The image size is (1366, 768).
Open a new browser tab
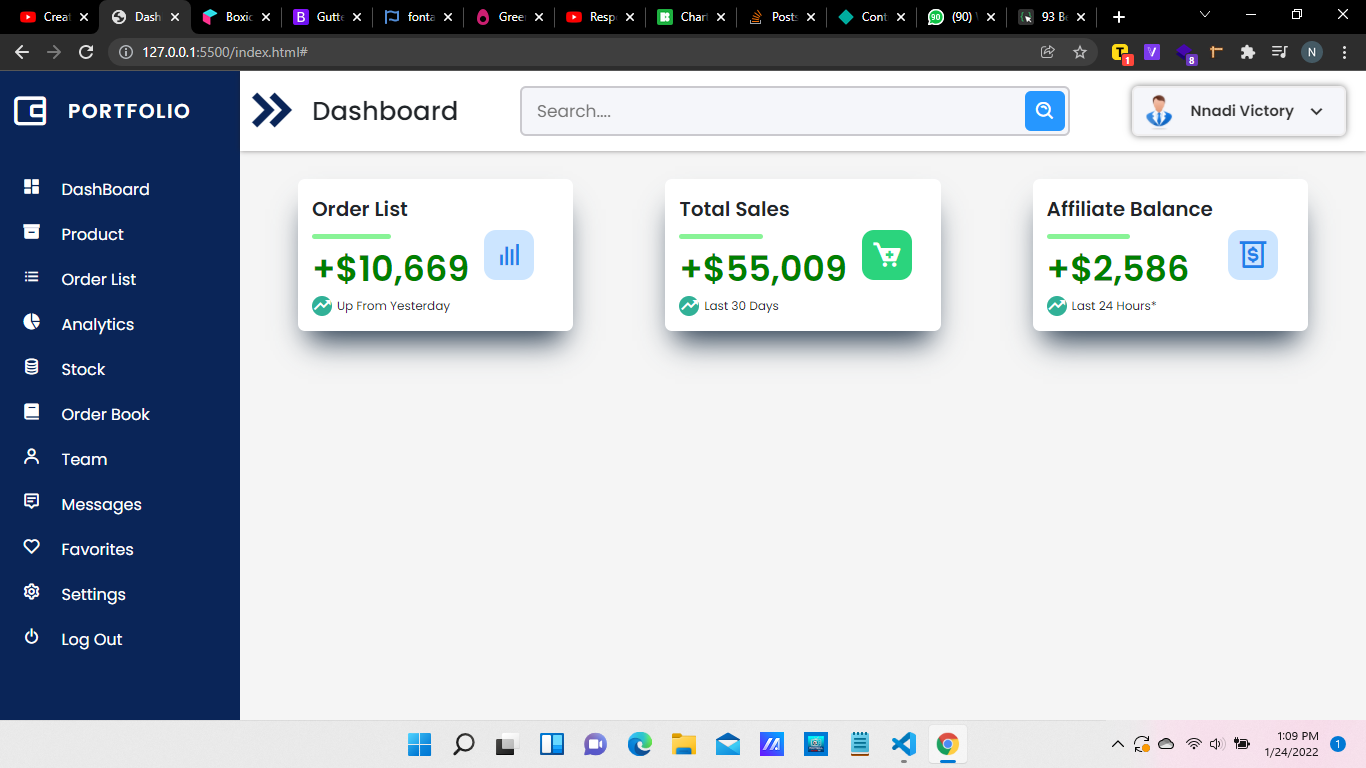1119,17
